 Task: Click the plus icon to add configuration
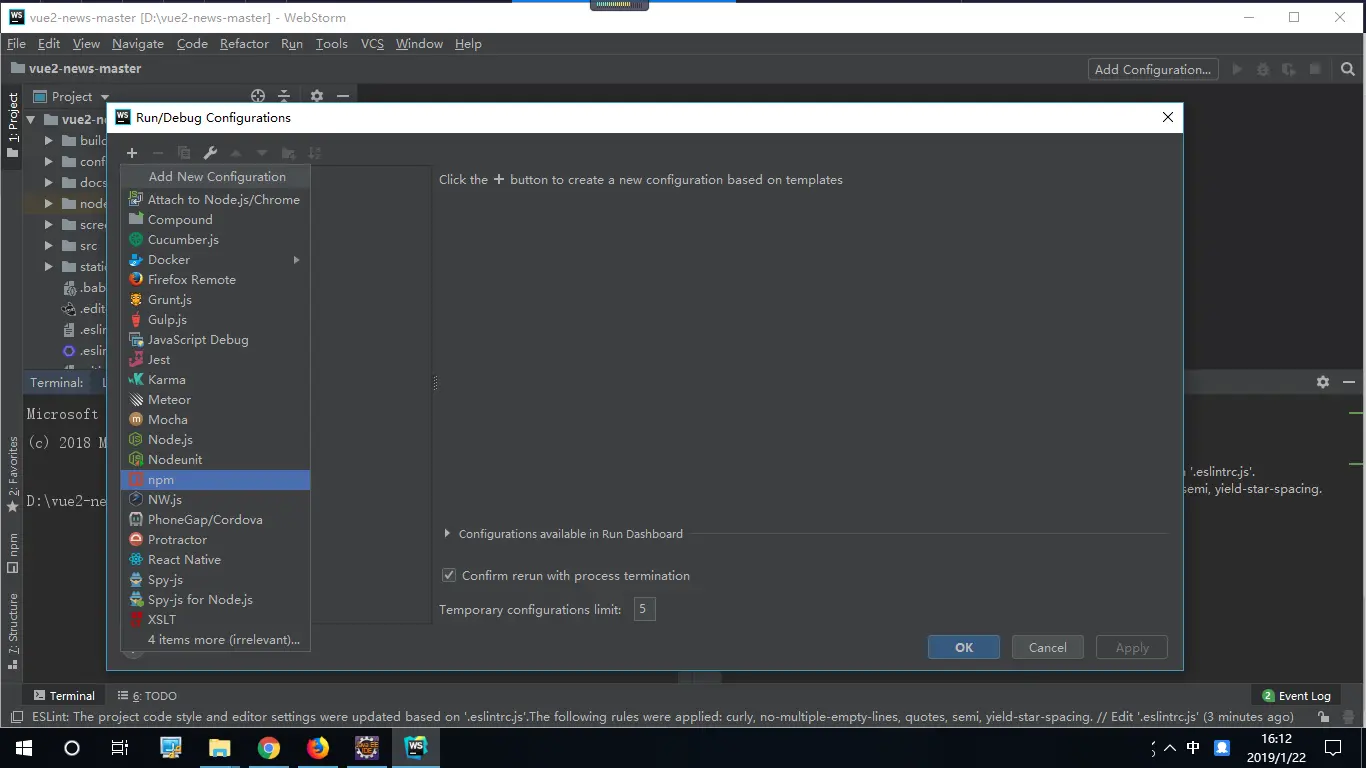[132, 153]
